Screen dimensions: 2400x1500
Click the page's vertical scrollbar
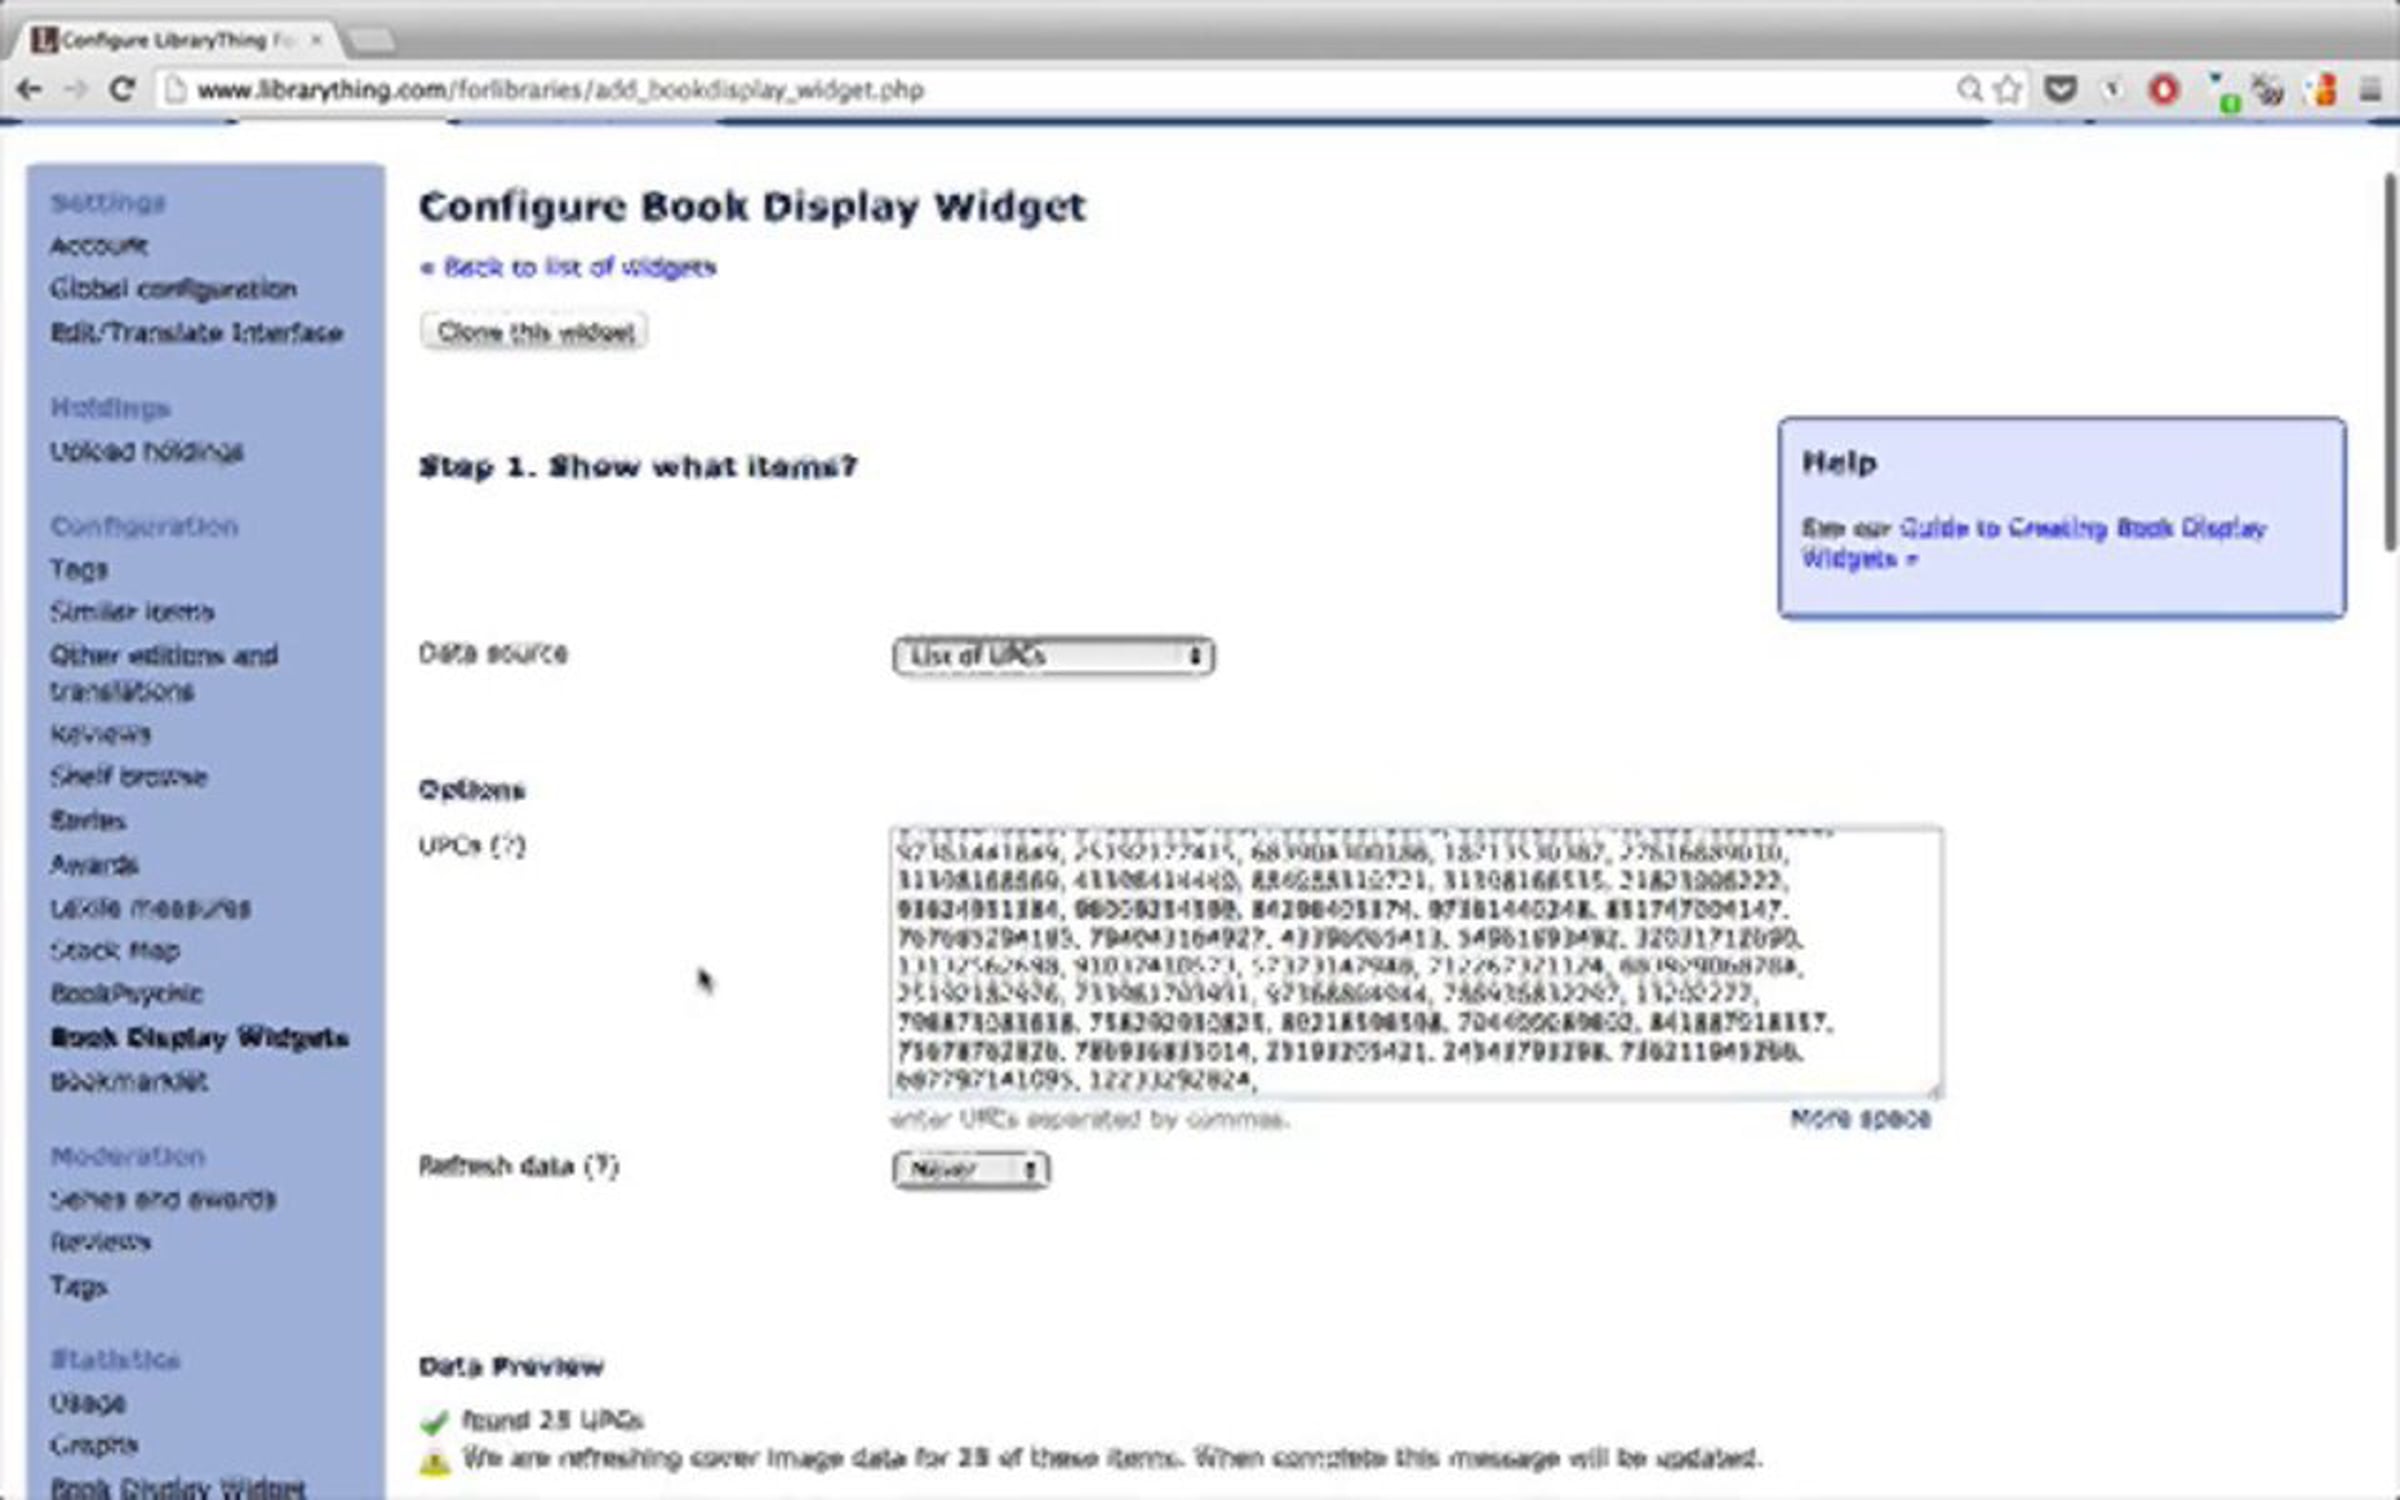point(2389,360)
